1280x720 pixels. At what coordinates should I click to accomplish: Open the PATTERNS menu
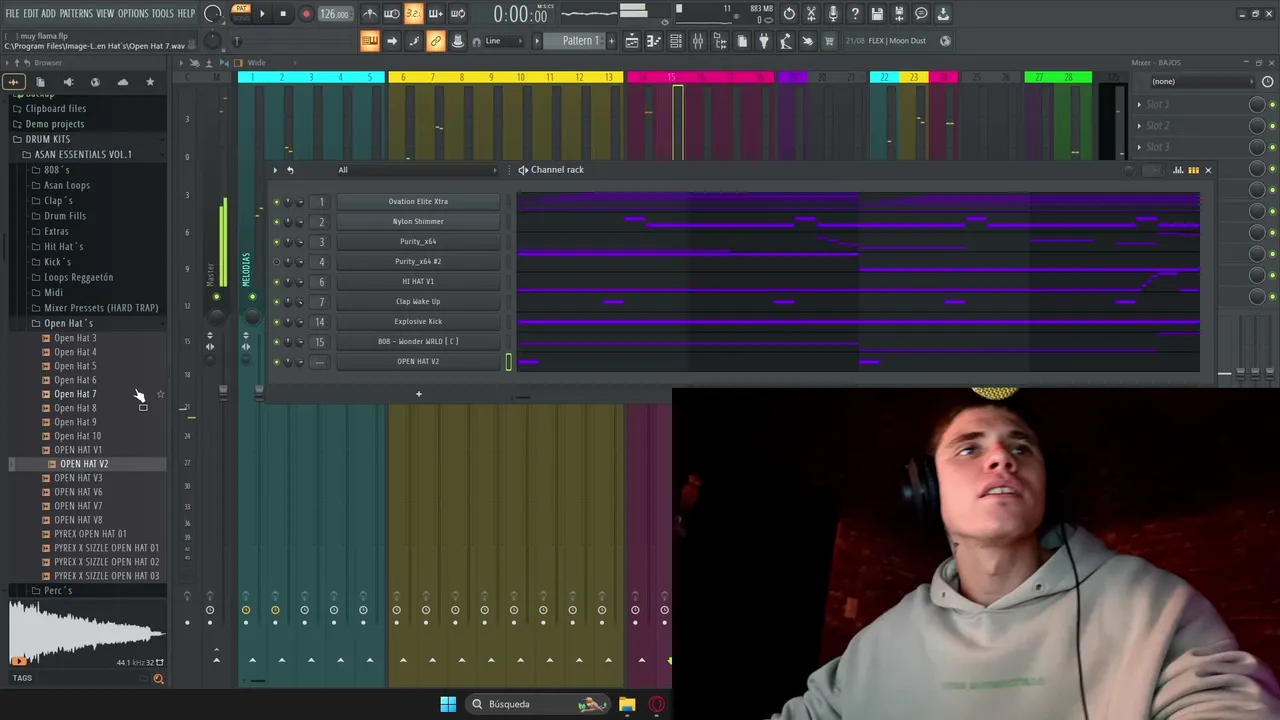point(76,13)
